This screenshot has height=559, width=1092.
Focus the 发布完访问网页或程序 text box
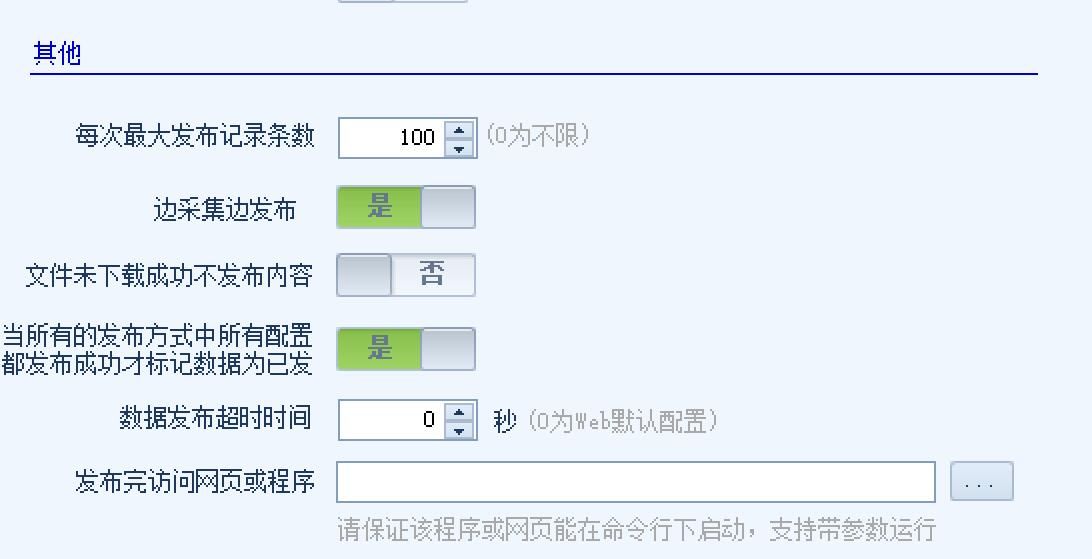click(x=635, y=482)
